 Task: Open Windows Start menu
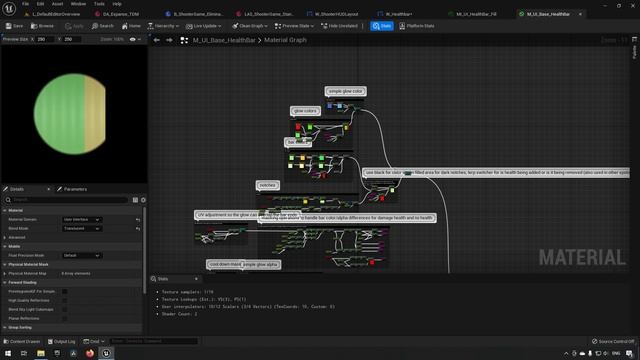[x=8, y=353]
